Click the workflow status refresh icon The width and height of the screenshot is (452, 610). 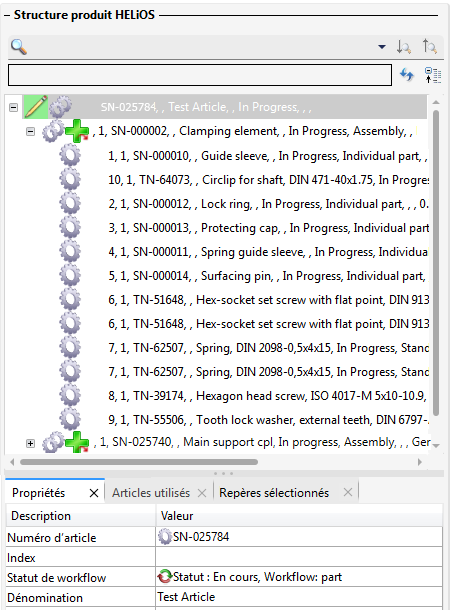[x=165, y=576]
